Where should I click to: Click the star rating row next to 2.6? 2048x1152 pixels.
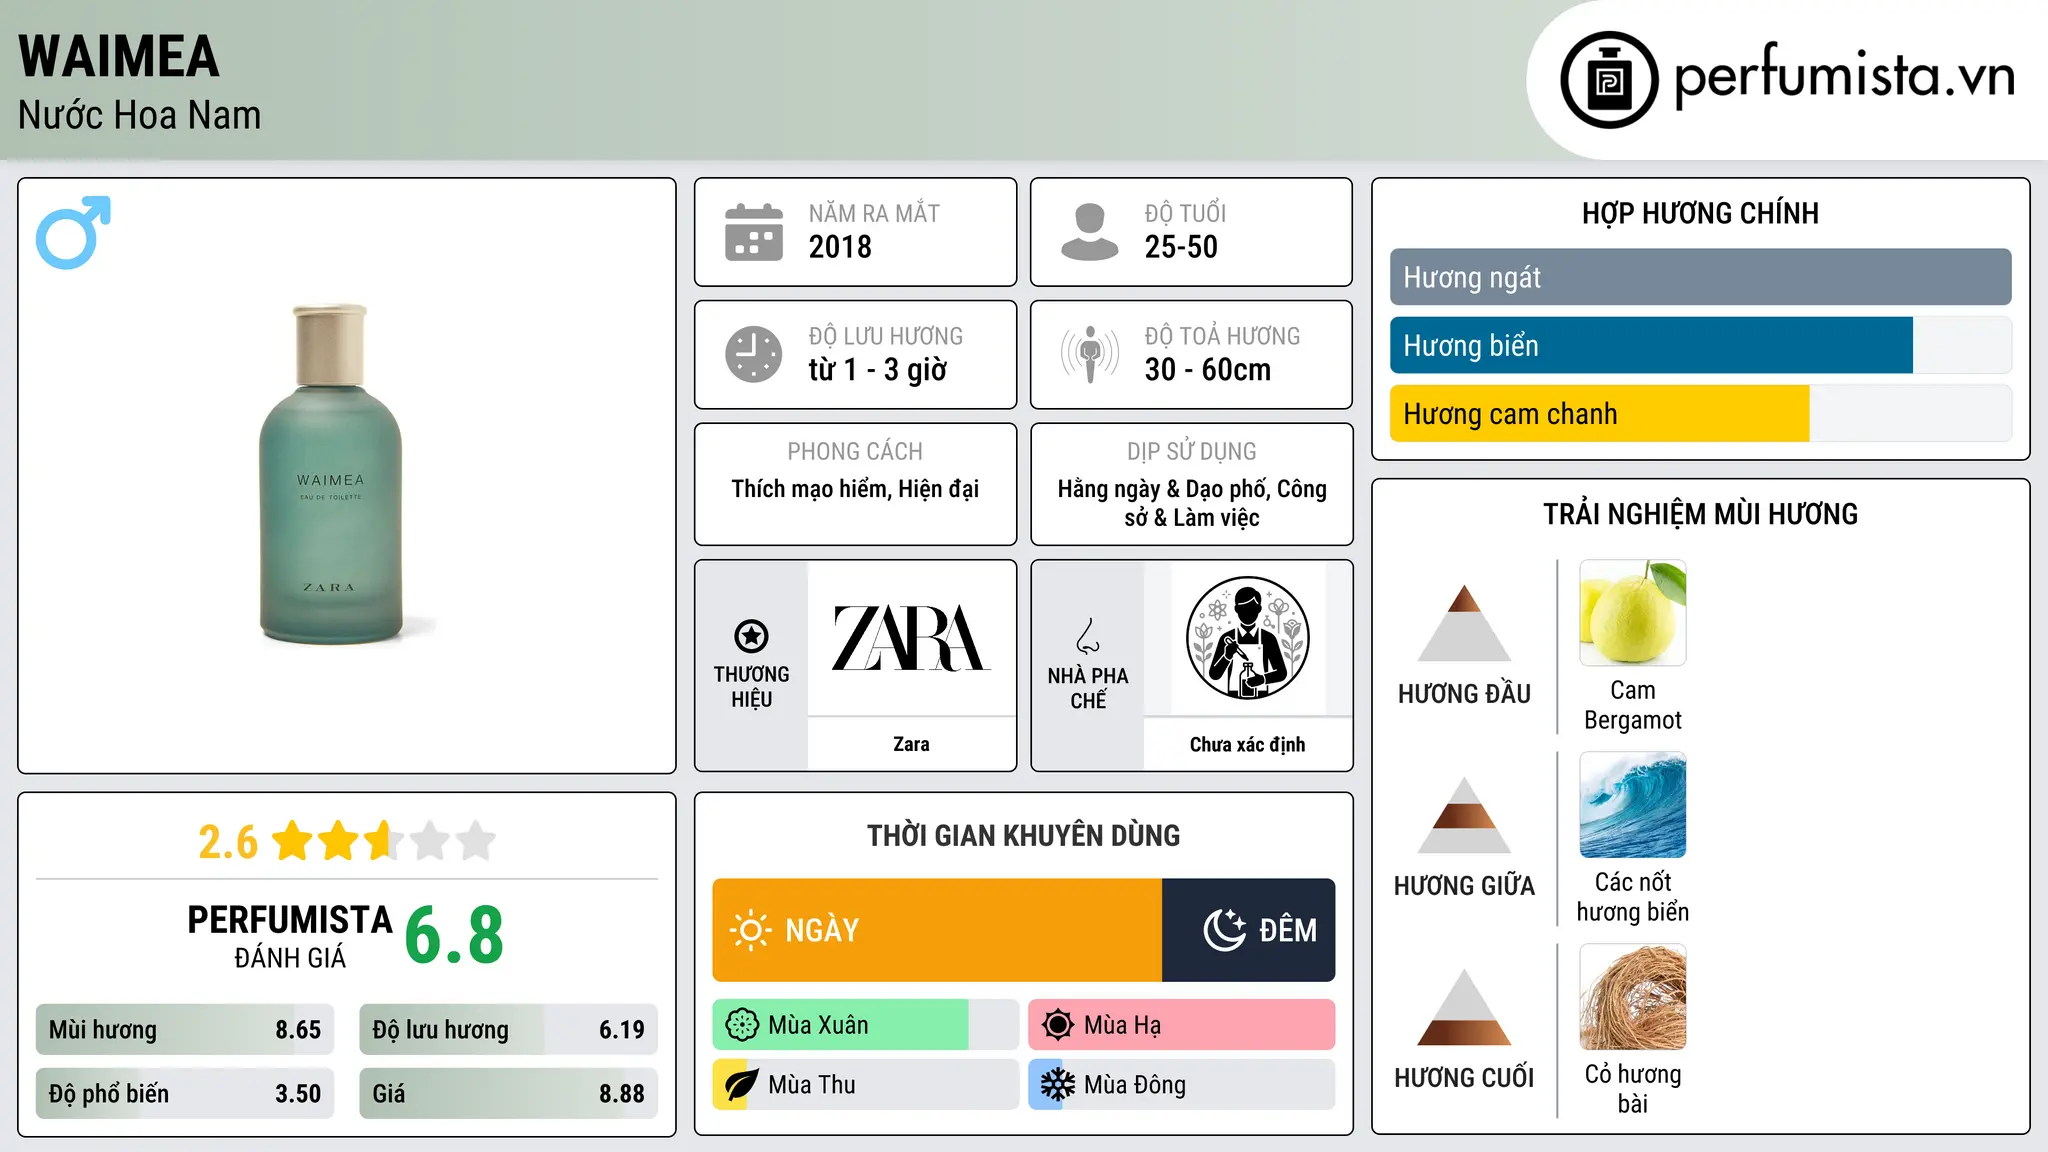(x=384, y=841)
